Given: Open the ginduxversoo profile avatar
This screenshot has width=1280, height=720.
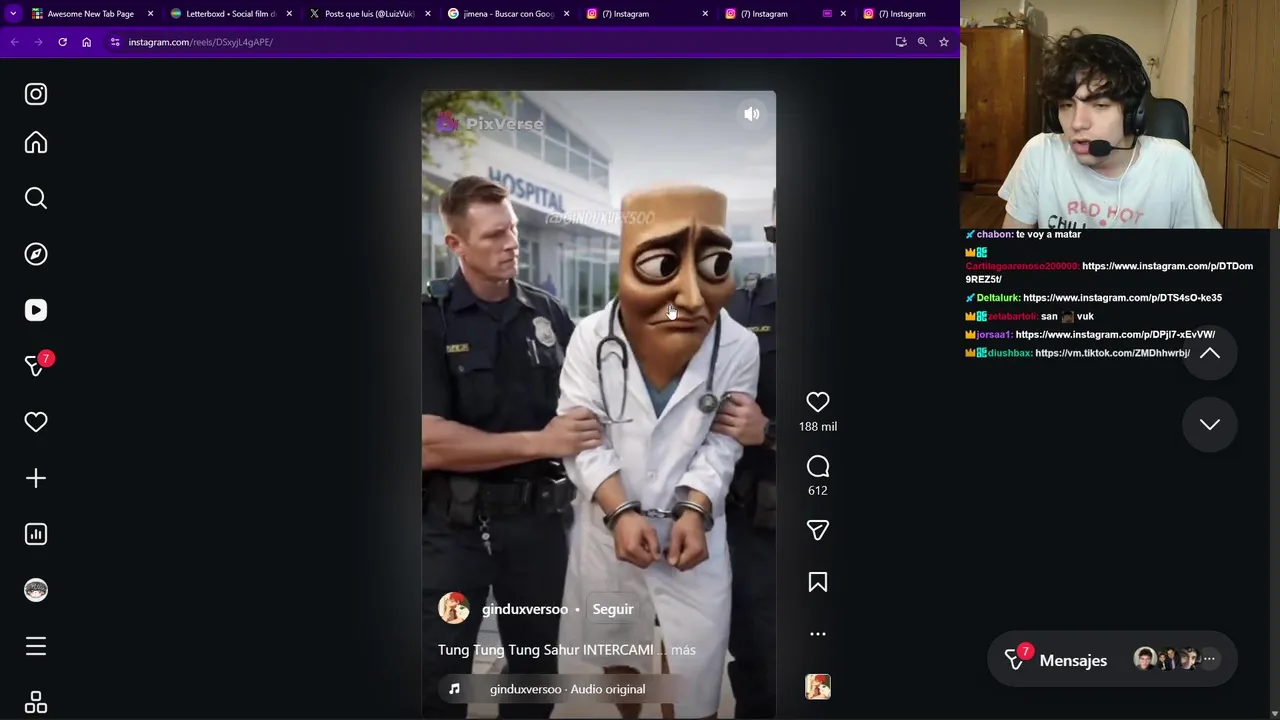Looking at the screenshot, I should (454, 609).
